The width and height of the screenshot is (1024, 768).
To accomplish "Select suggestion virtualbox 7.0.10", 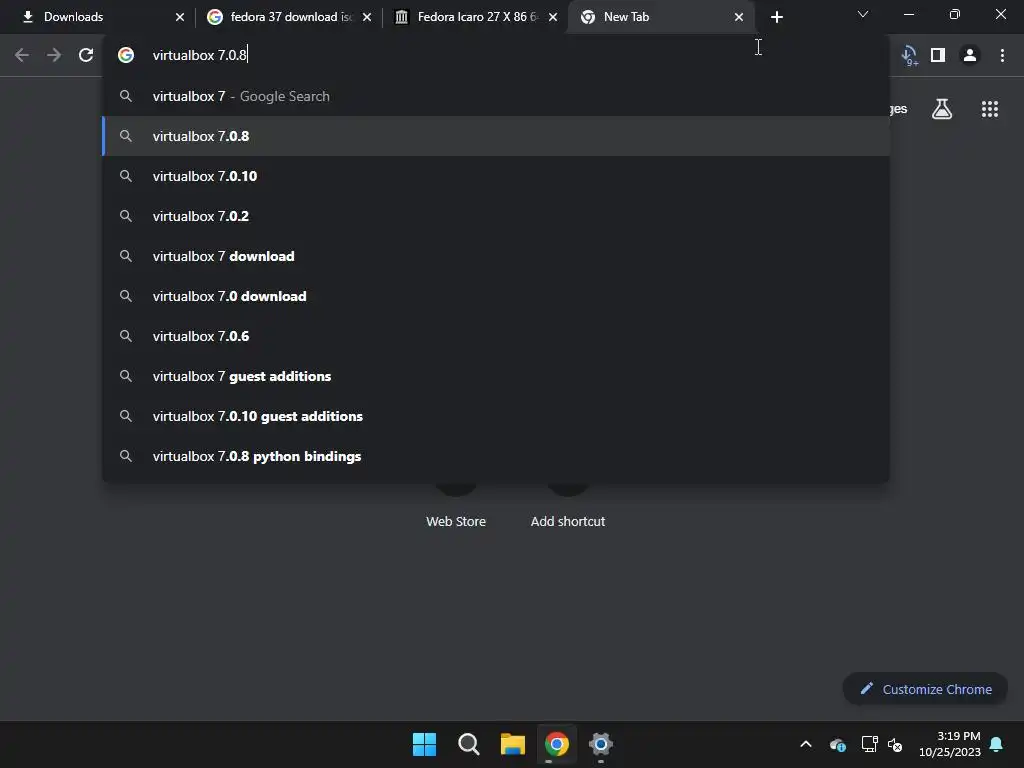I will coord(496,176).
